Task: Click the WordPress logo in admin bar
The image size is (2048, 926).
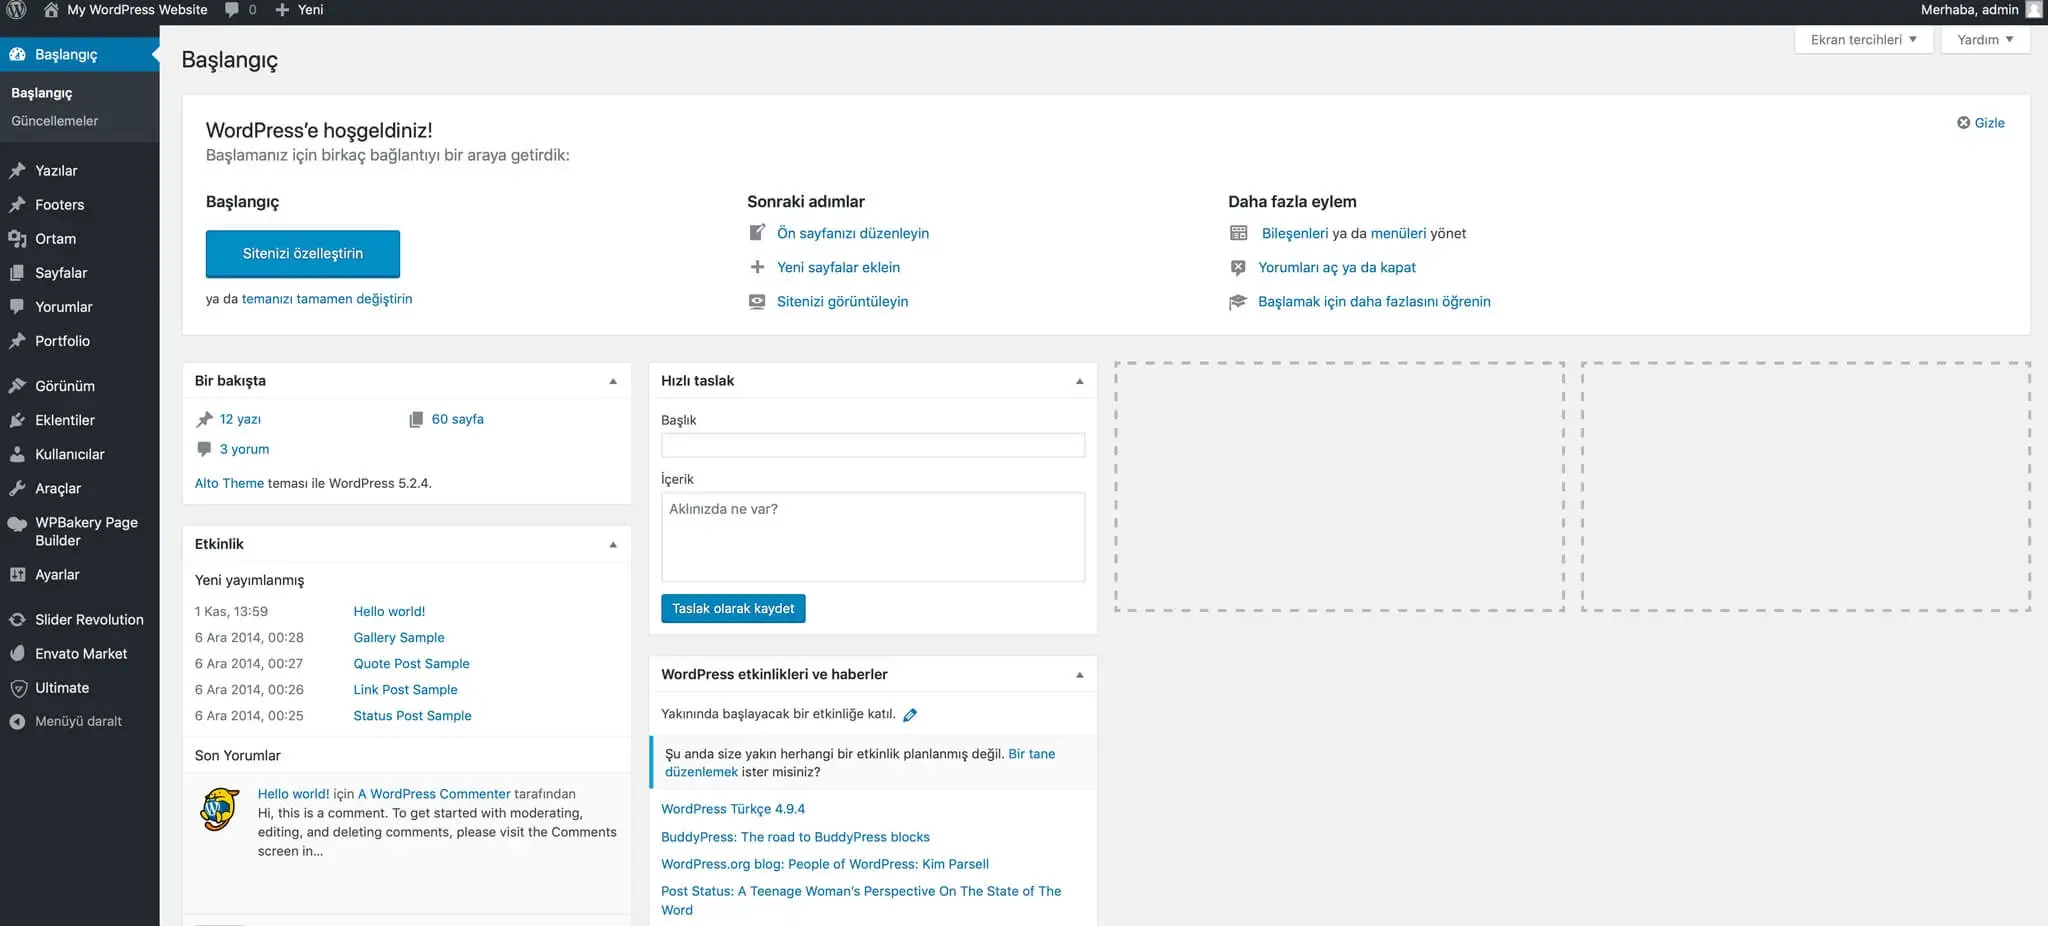Action: click(16, 10)
